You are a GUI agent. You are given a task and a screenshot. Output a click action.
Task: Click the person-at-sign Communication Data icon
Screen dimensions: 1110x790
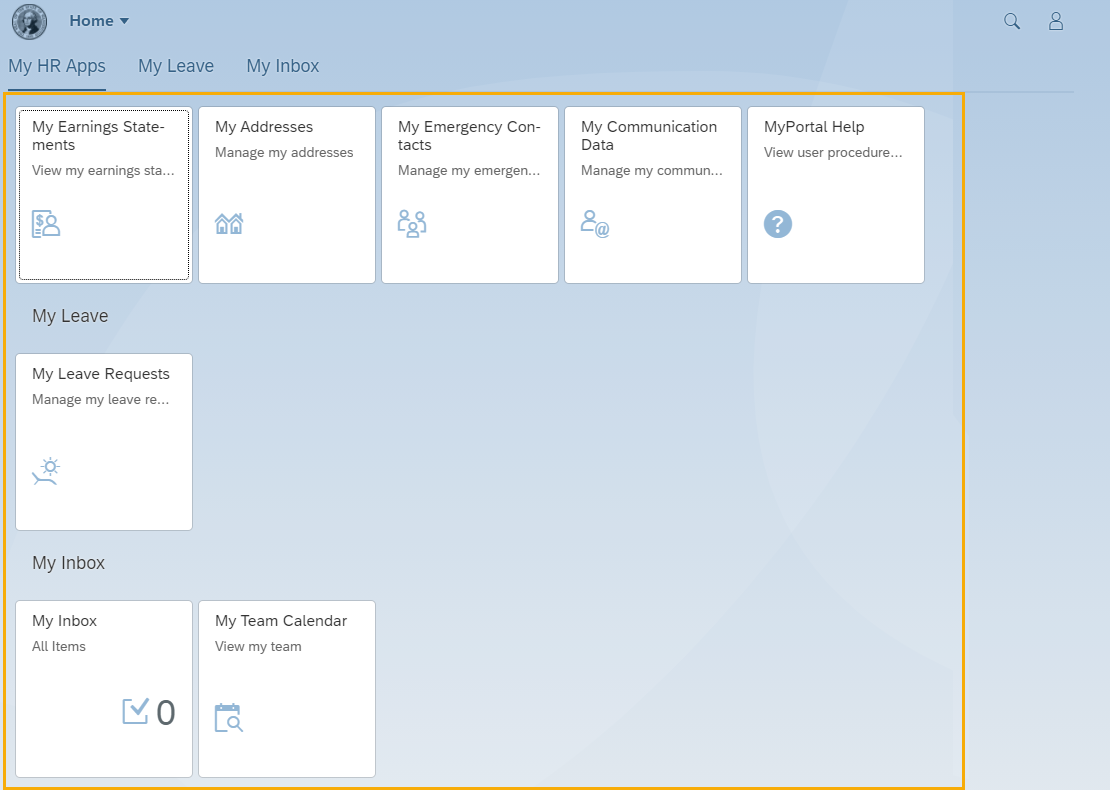595,223
